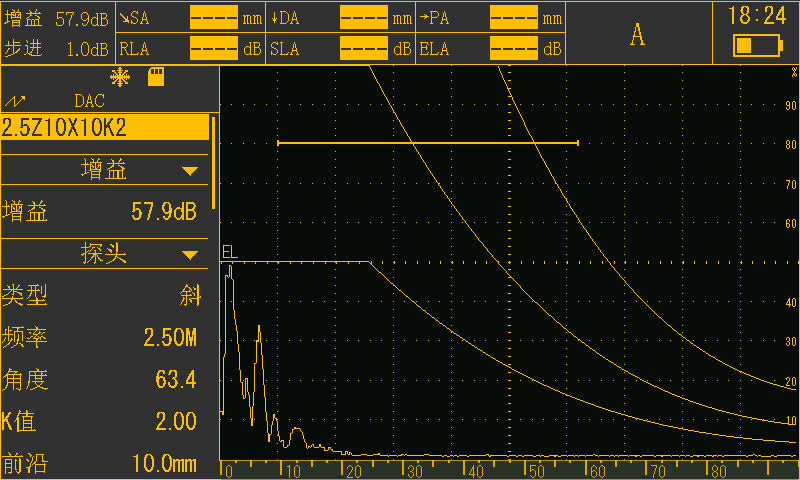
Task: Click the 40 mark on vertical axis
Action: (x=791, y=302)
